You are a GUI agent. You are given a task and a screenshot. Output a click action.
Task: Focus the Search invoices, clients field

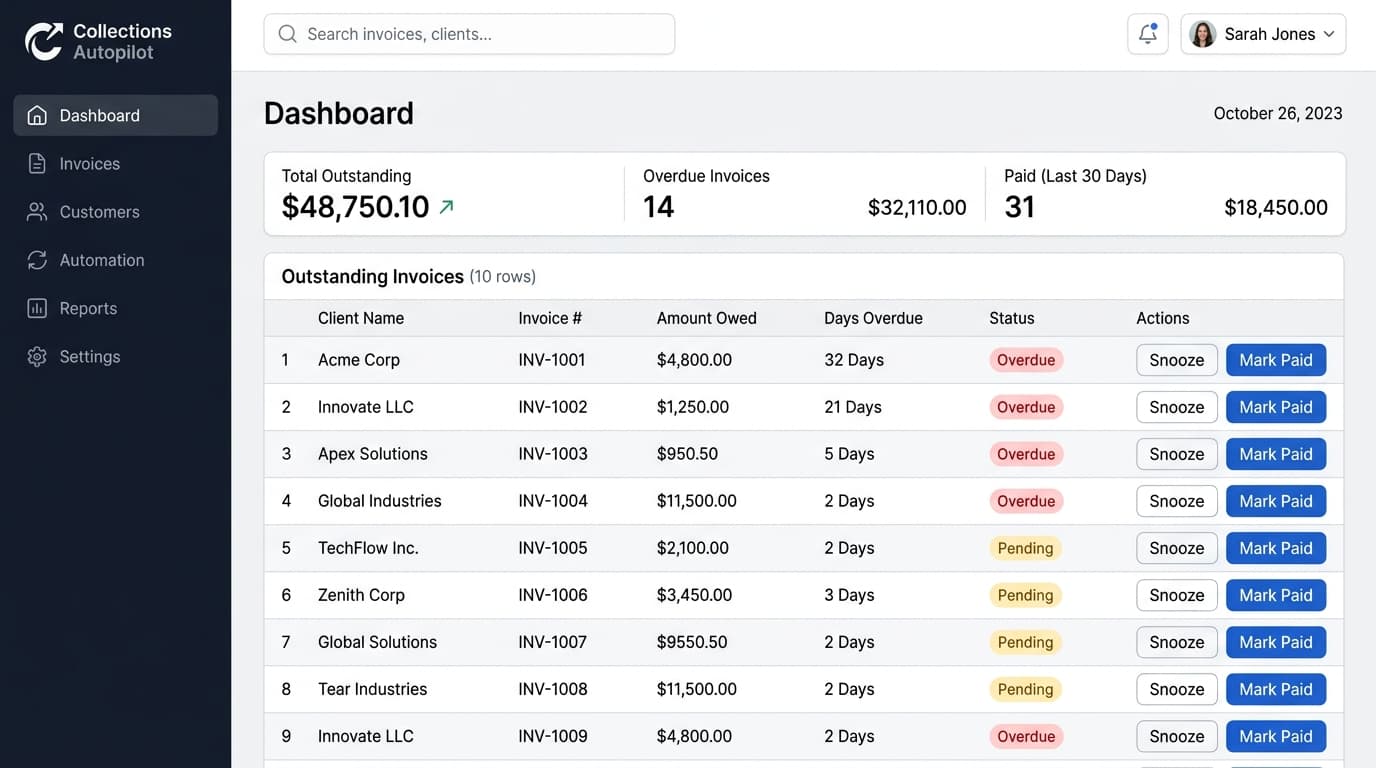tap(469, 34)
